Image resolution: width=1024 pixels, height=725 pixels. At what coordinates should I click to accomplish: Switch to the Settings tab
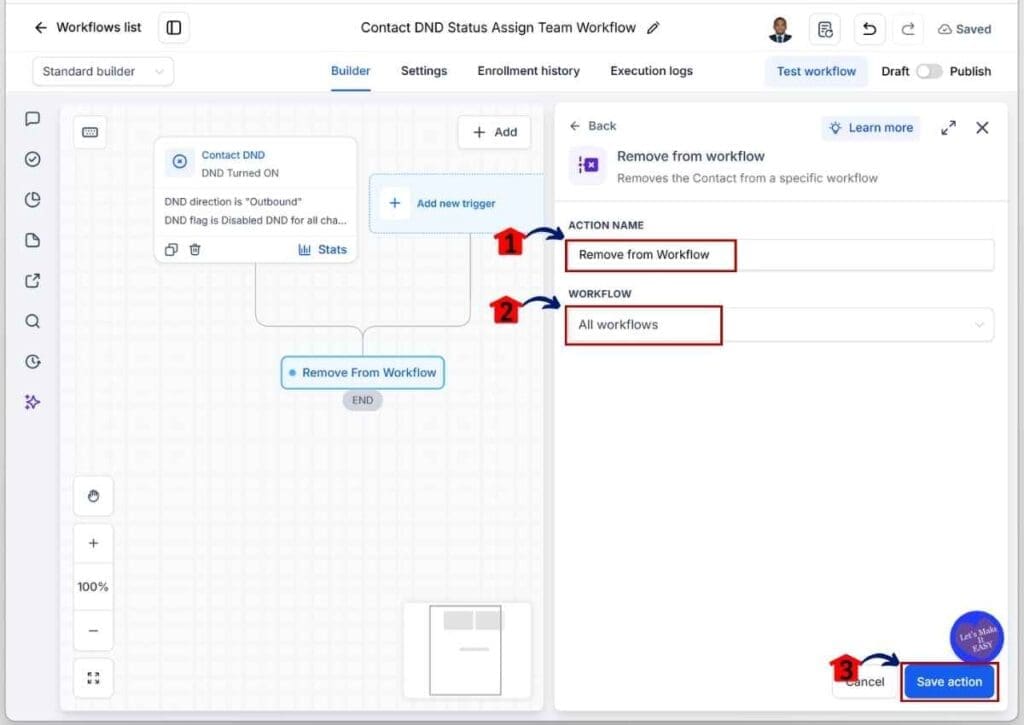pyautogui.click(x=424, y=71)
